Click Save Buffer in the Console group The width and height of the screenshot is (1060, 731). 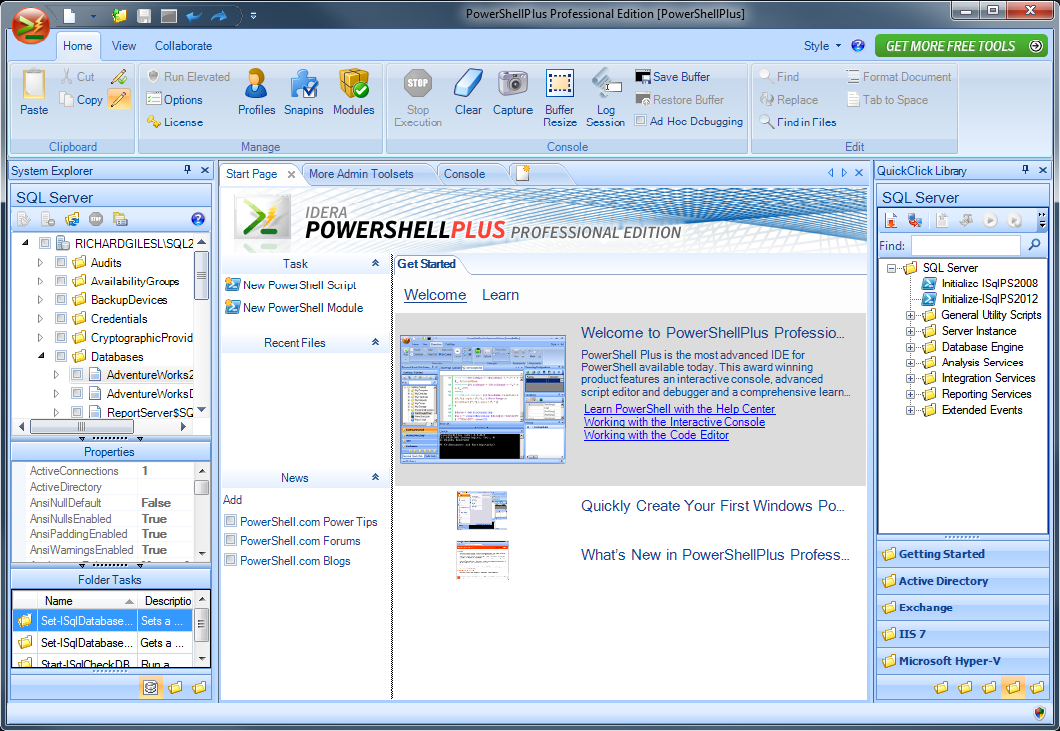[673, 76]
